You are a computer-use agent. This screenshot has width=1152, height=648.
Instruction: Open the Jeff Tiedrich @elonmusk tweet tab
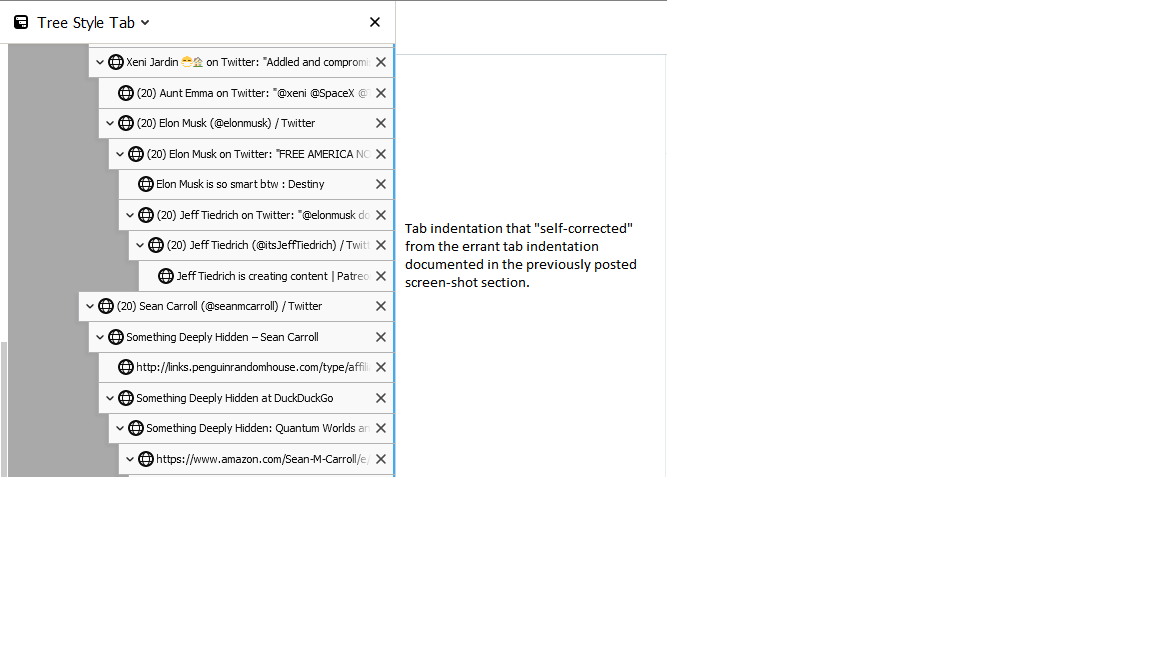tap(256, 215)
